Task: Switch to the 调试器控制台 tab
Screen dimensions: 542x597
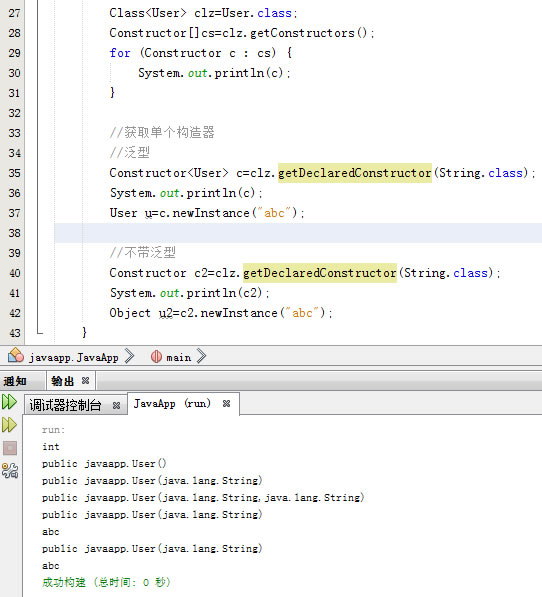Action: click(x=65, y=405)
